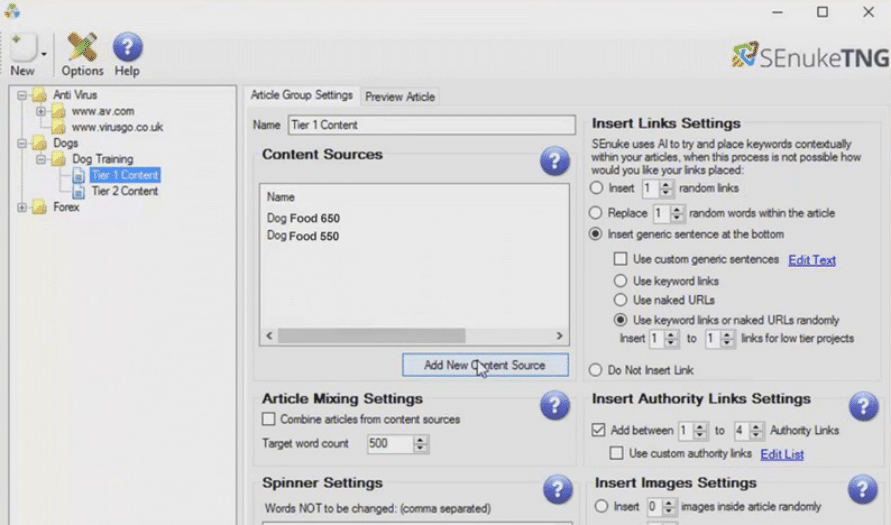The image size is (891, 525).
Task: Select Use keyword links radio button
Action: pos(620,281)
